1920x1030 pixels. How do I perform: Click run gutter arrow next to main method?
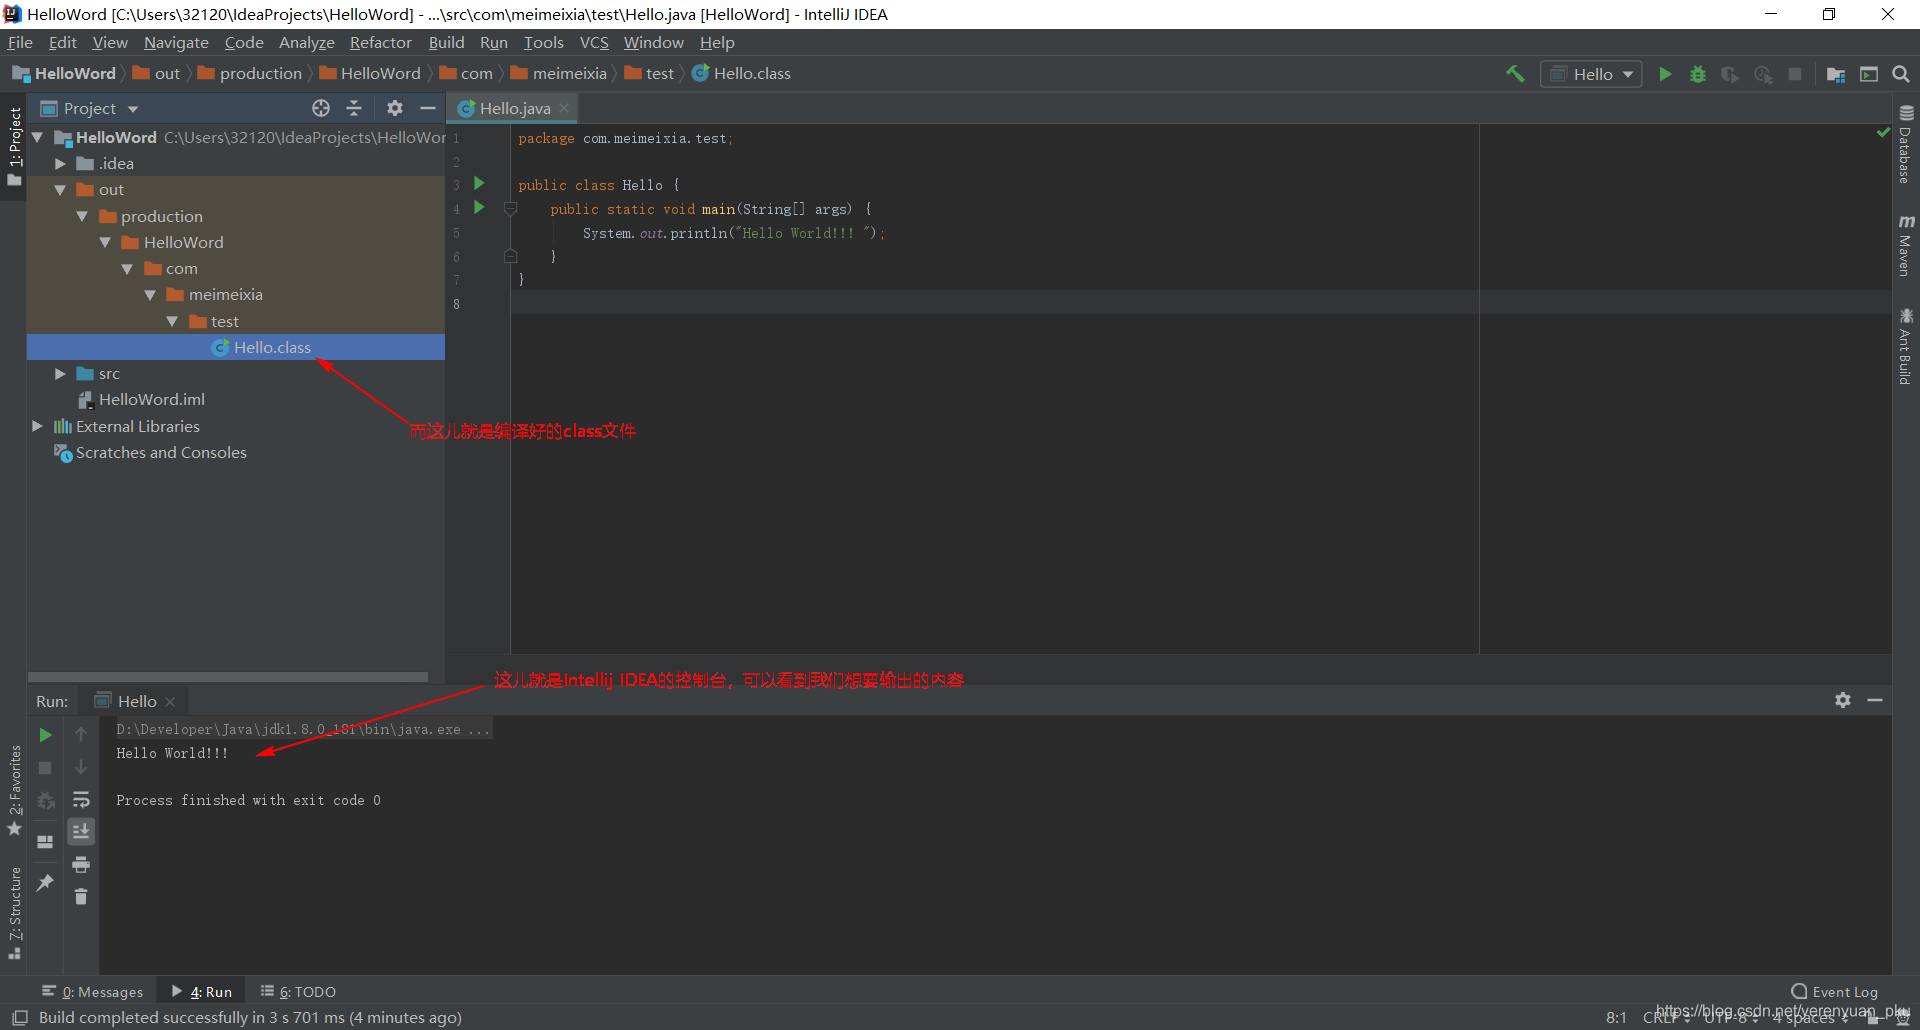(479, 207)
